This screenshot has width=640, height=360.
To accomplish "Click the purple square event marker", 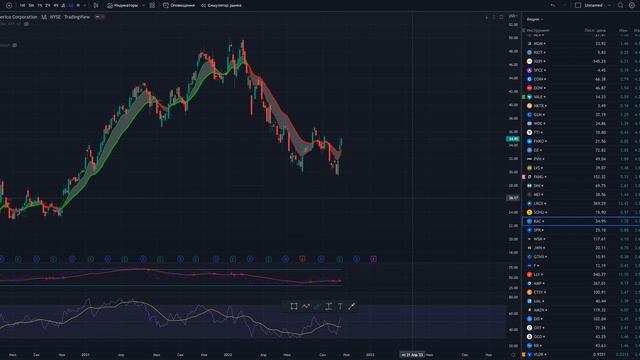I will tap(373, 259).
